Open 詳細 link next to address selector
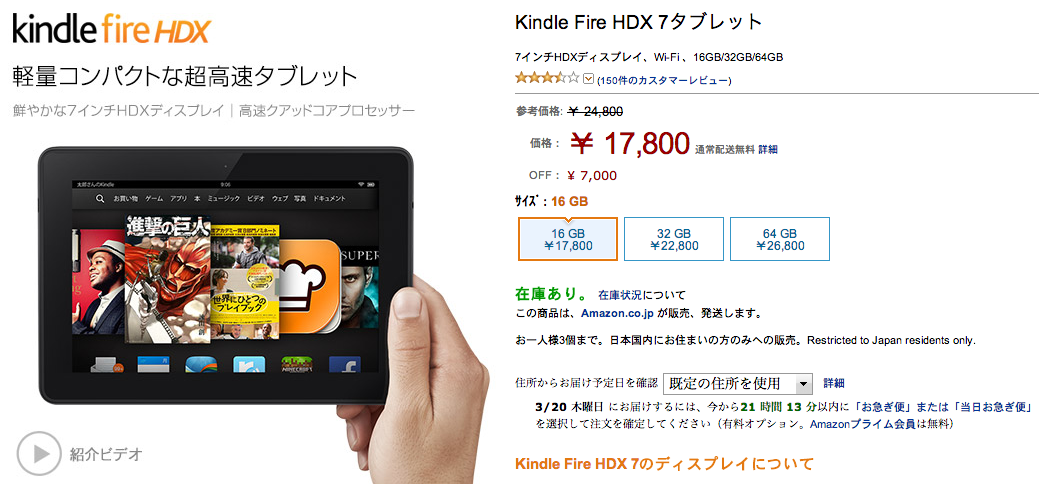1040x484 pixels. pos(834,383)
